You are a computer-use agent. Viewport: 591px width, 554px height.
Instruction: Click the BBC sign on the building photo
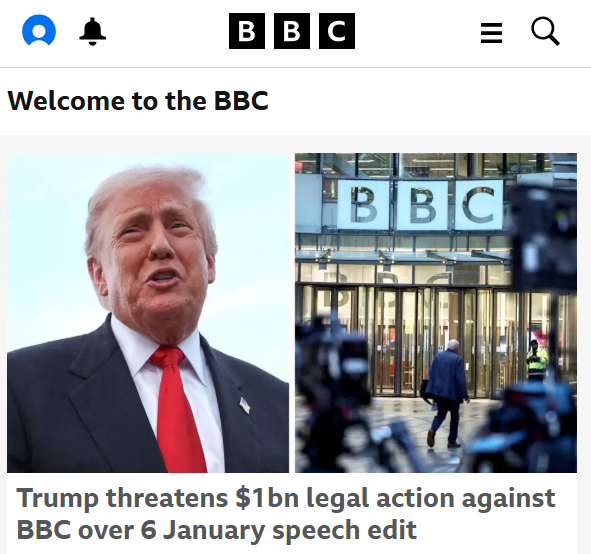420,205
